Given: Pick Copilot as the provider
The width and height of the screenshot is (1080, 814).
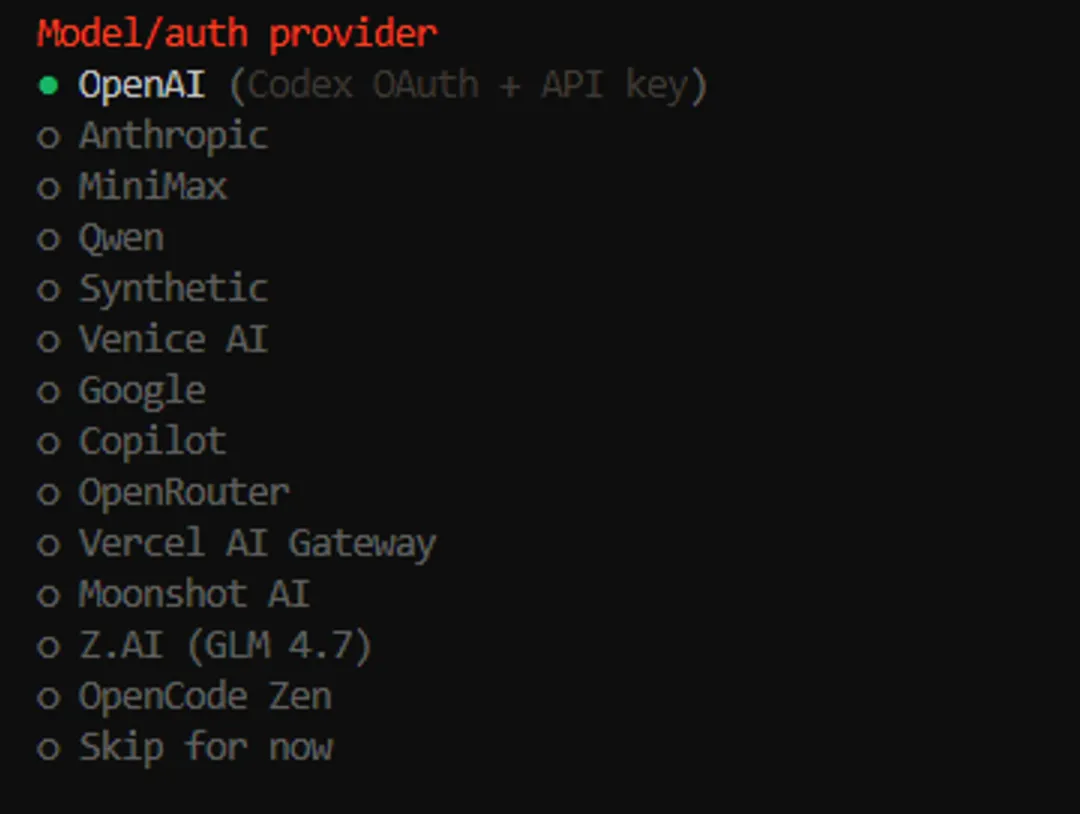Looking at the screenshot, I should tap(152, 442).
